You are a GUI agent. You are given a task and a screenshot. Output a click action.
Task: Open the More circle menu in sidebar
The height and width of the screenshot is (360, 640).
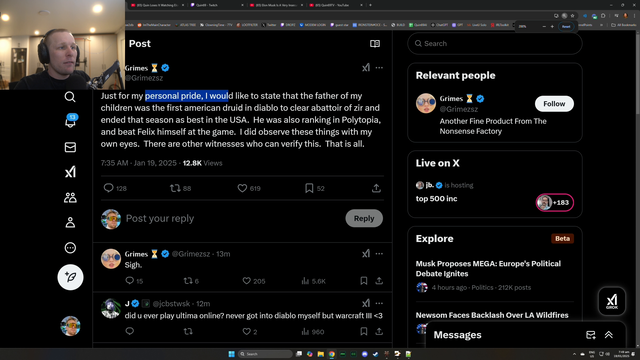(70, 248)
